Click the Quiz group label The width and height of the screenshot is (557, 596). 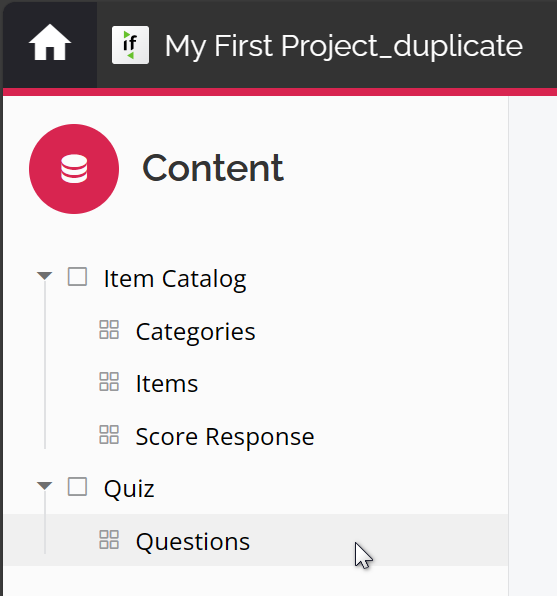click(129, 489)
